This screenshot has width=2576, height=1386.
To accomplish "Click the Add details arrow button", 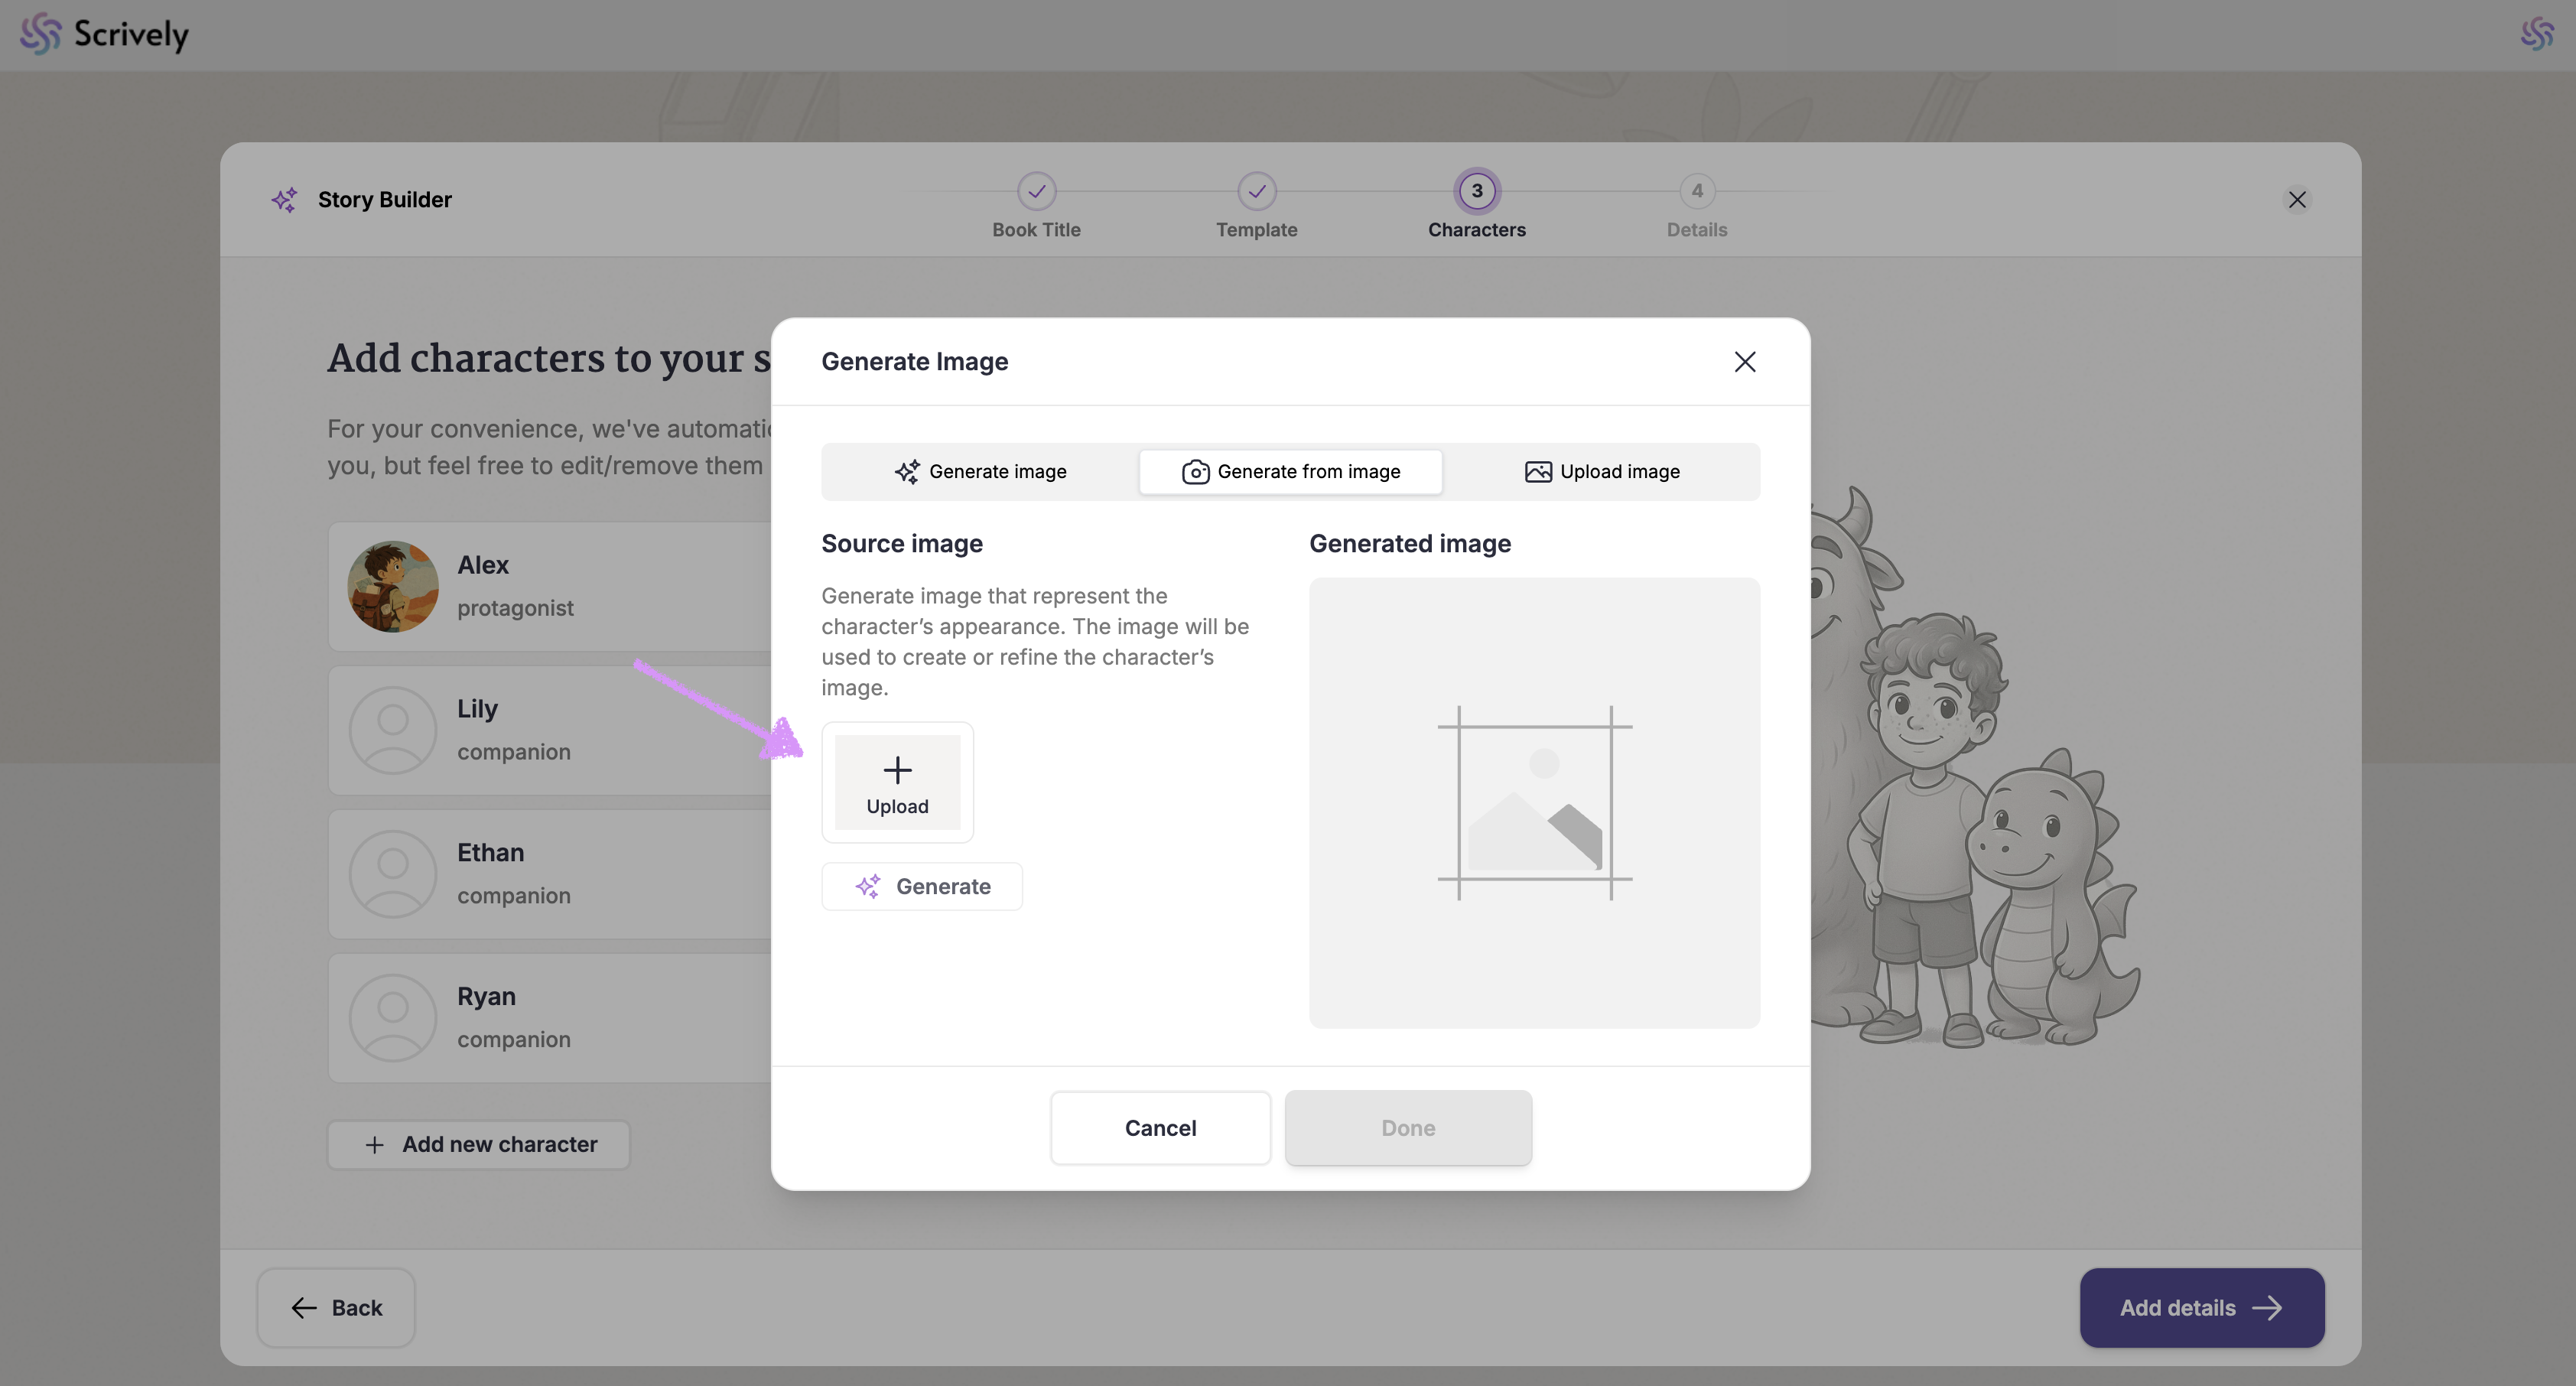I will (x=2201, y=1308).
